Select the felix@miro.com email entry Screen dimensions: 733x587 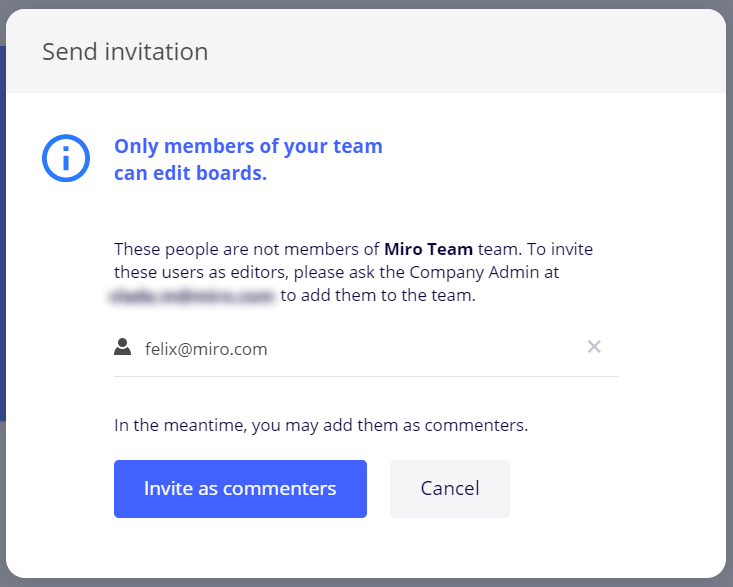pyautogui.click(x=206, y=349)
